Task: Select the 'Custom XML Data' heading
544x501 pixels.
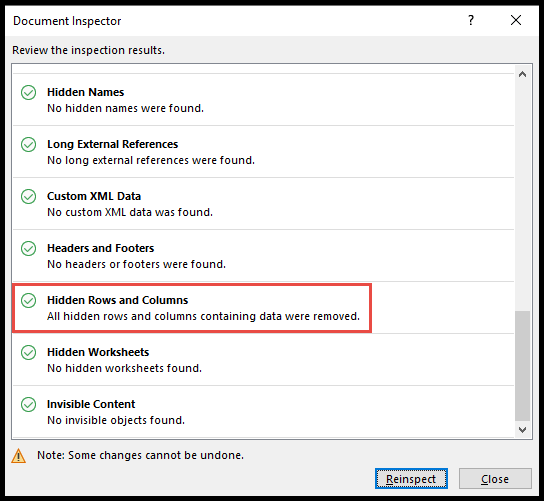Action: point(94,196)
